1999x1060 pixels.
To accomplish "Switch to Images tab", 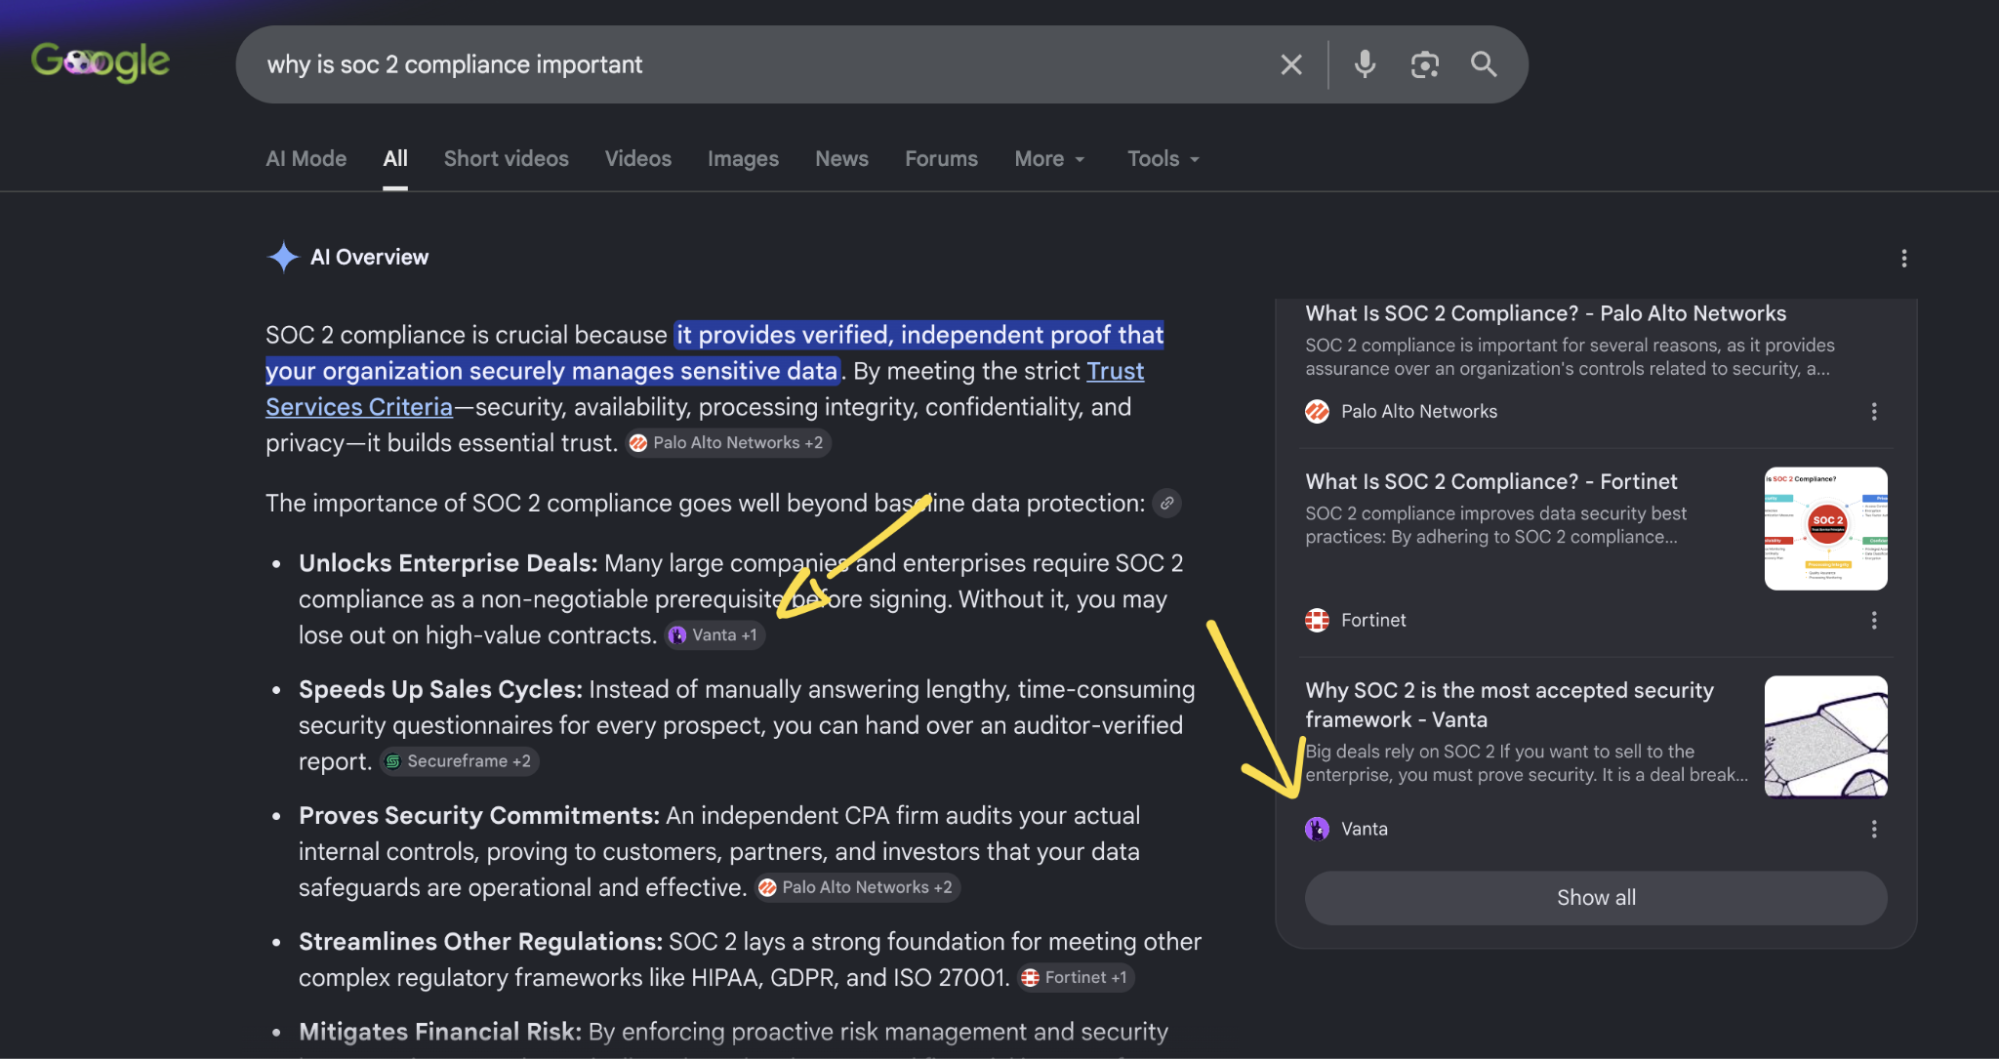I will coord(743,159).
